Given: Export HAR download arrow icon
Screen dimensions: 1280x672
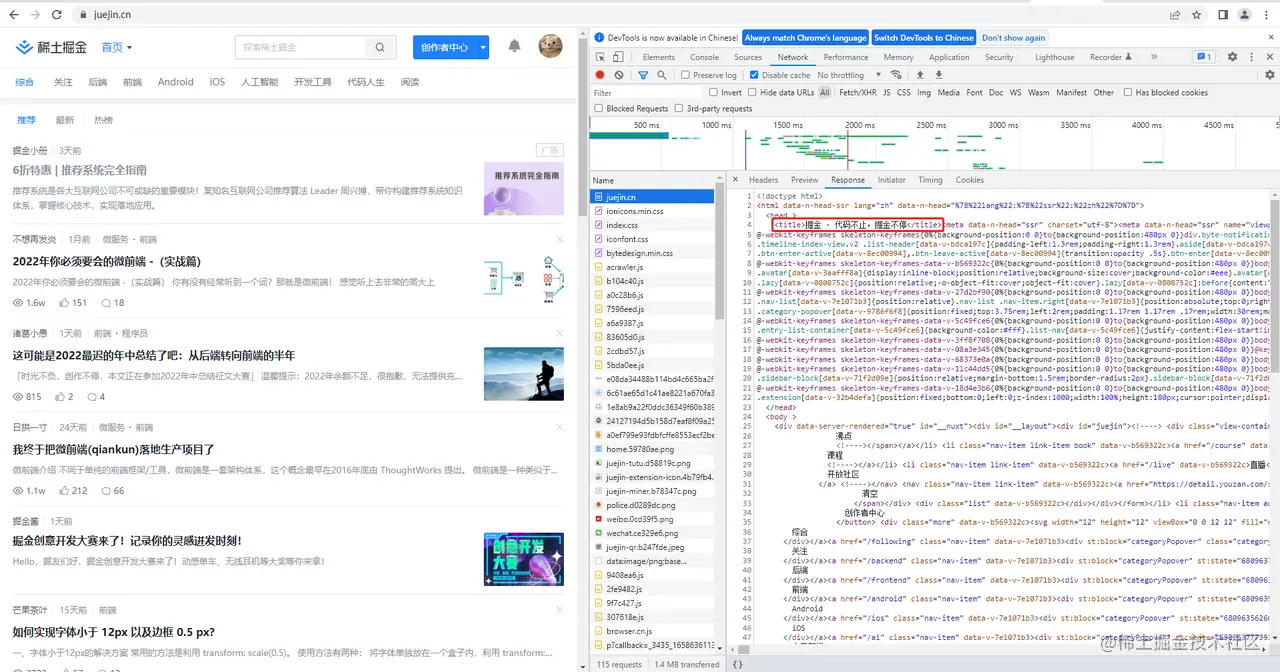Looking at the screenshot, I should click(939, 75).
